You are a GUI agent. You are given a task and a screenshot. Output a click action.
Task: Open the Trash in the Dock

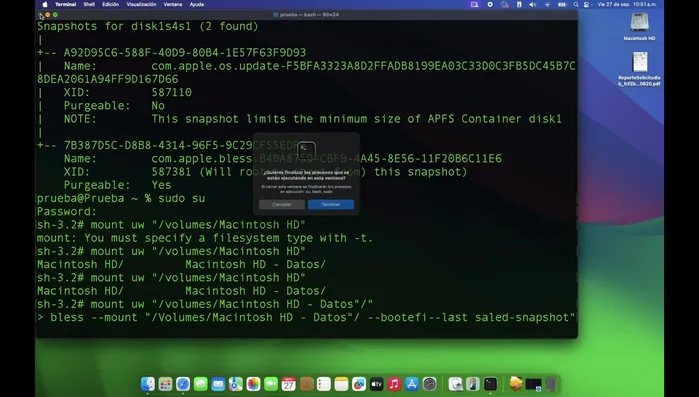point(551,384)
